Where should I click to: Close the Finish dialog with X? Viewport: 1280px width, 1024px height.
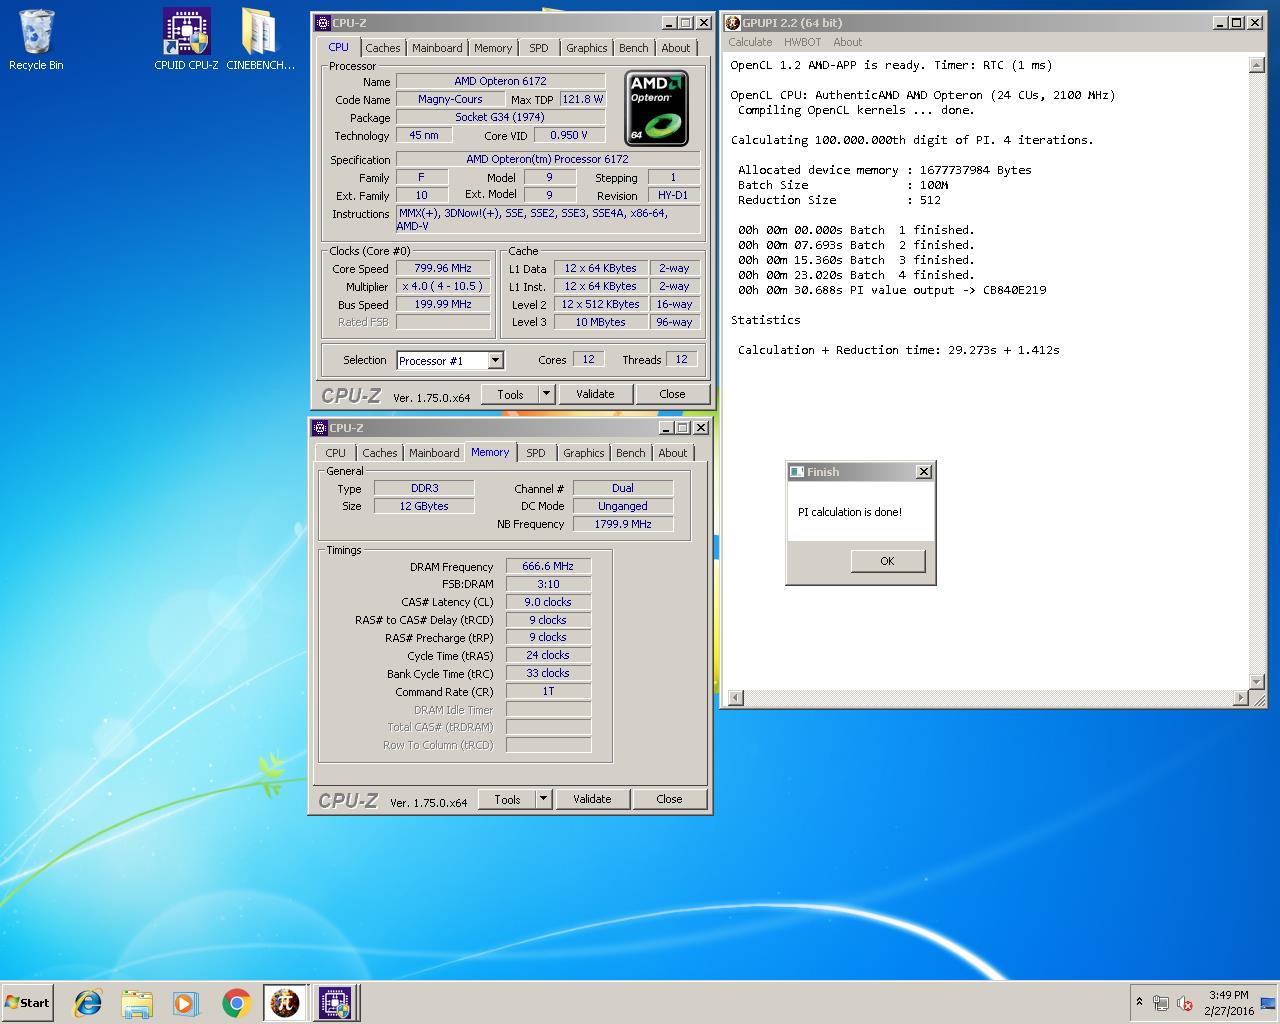point(924,472)
